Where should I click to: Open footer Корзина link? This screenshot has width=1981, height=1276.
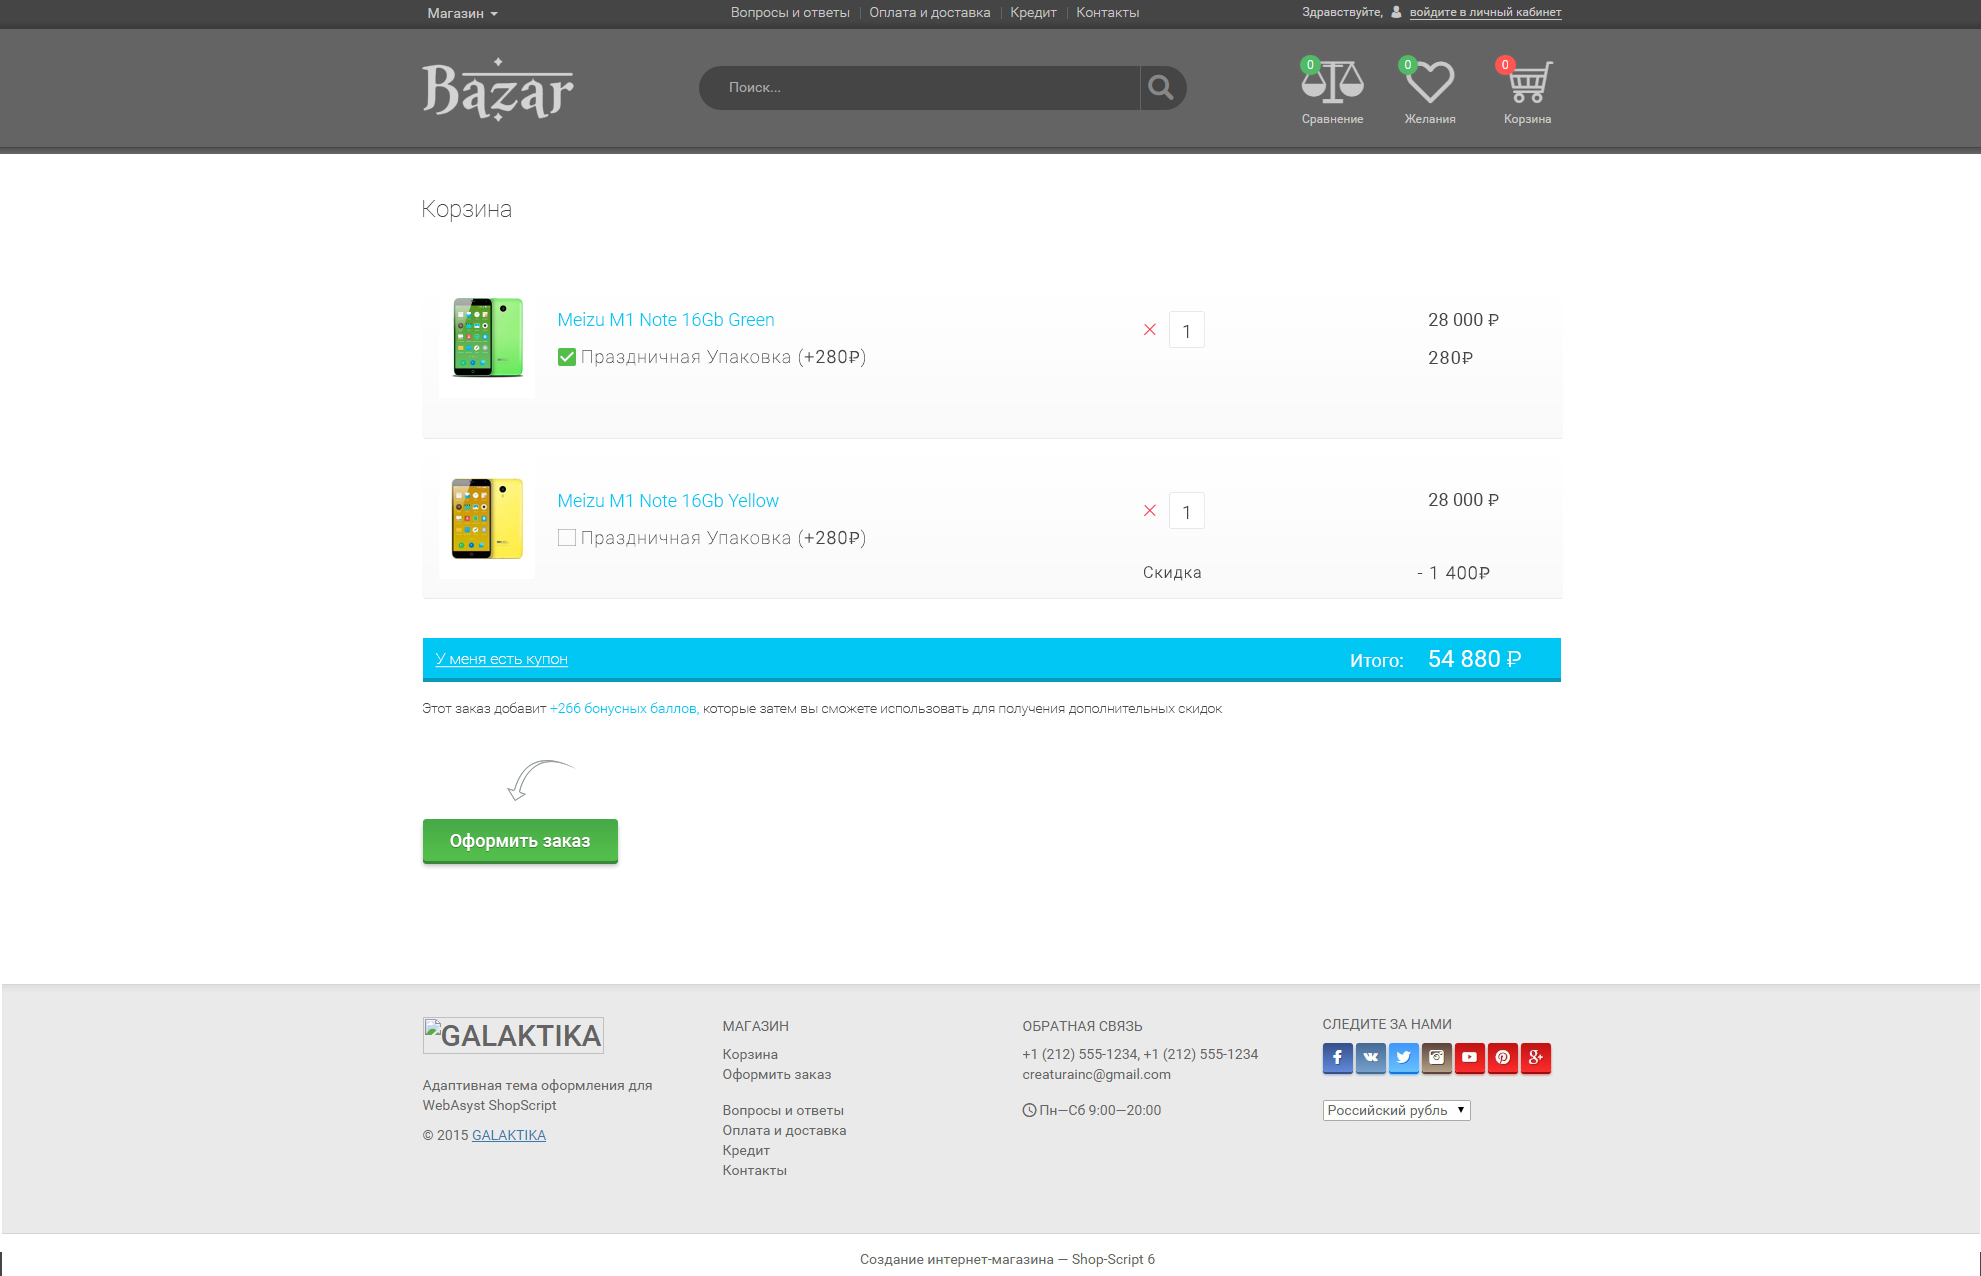[750, 1054]
